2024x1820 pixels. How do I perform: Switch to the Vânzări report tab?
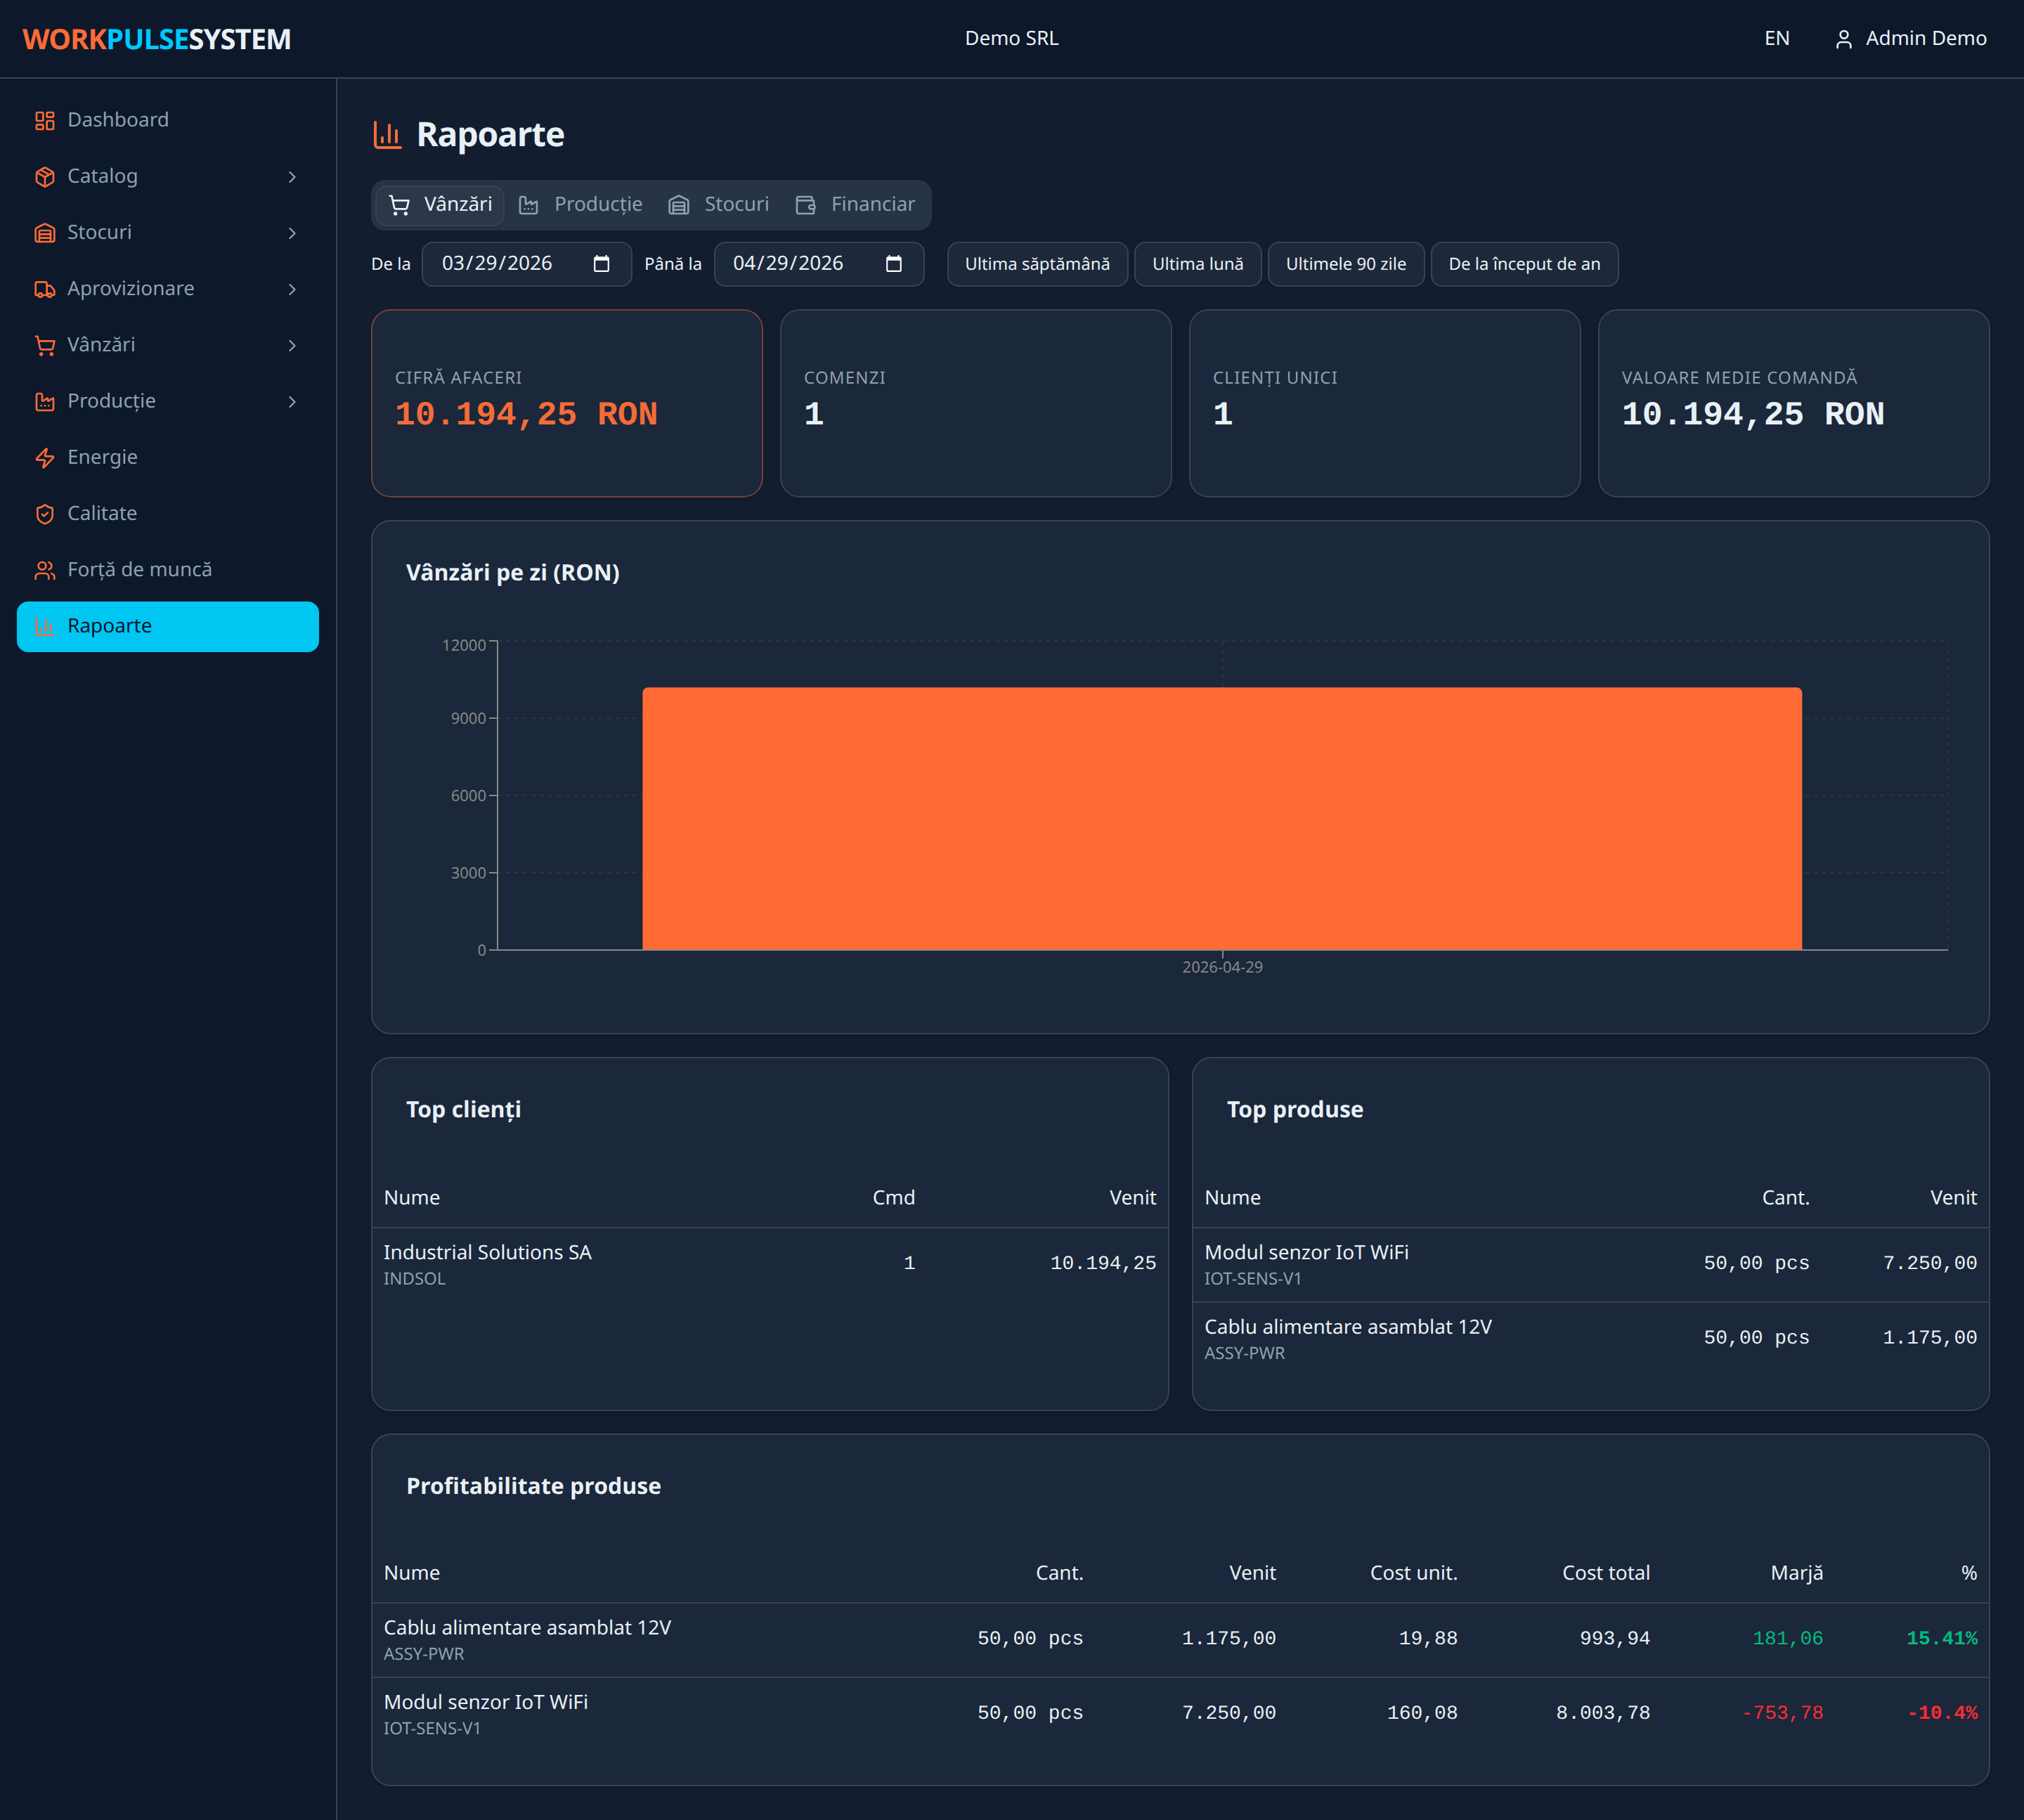[440, 205]
